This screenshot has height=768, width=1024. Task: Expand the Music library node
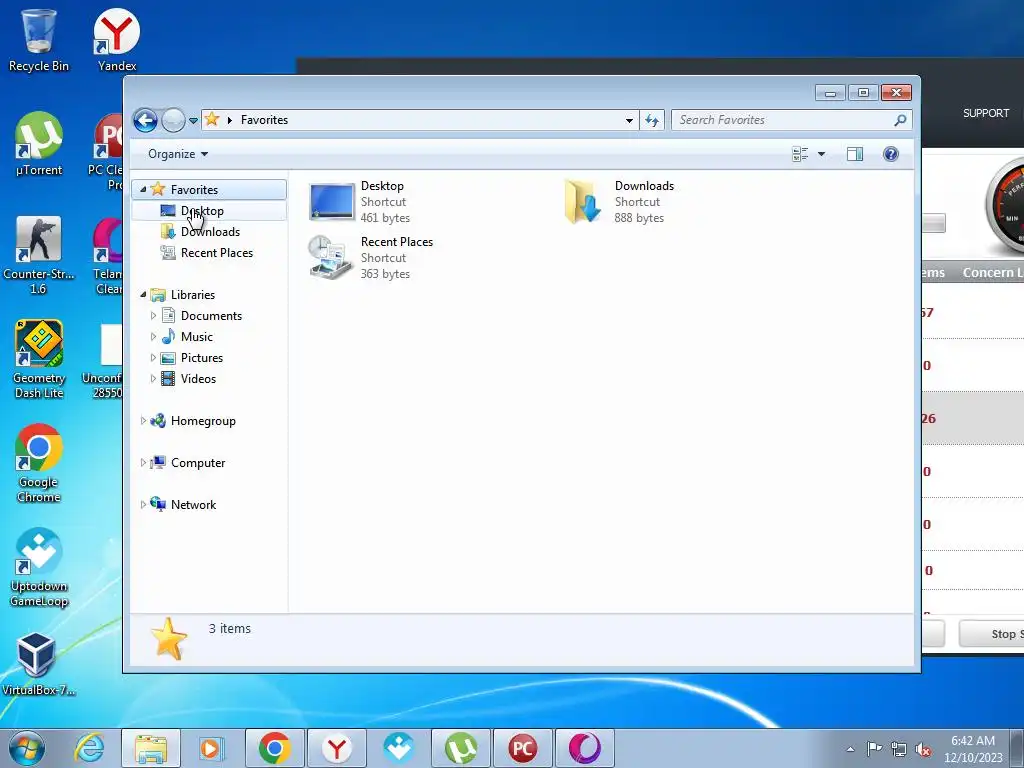click(153, 337)
